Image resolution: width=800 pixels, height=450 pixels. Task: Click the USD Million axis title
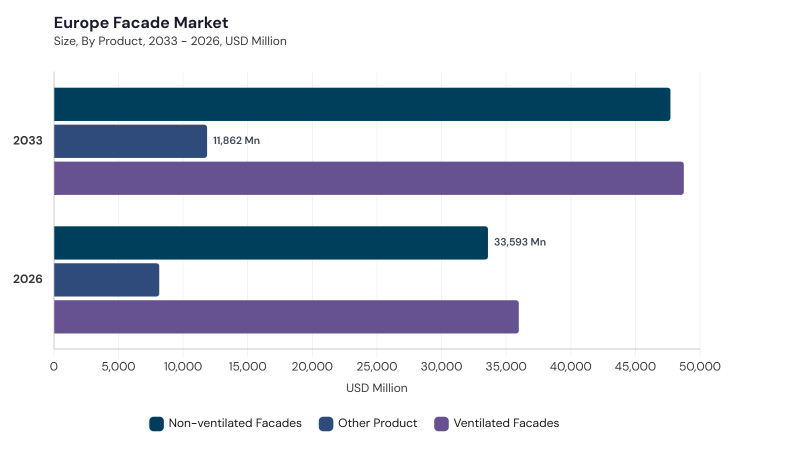[377, 388]
